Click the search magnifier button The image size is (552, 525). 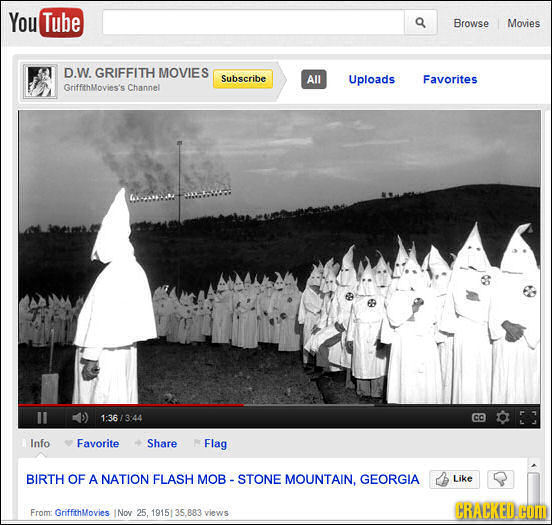click(420, 23)
